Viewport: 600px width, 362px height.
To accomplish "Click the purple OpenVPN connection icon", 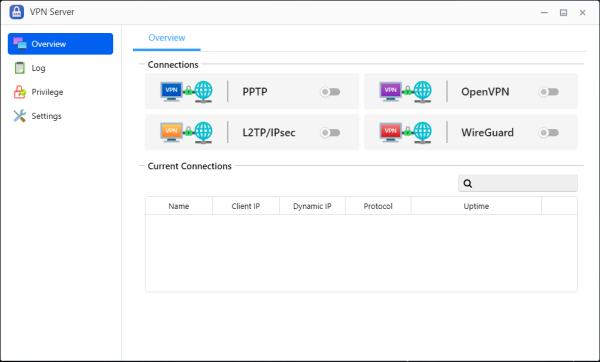I will click(405, 92).
